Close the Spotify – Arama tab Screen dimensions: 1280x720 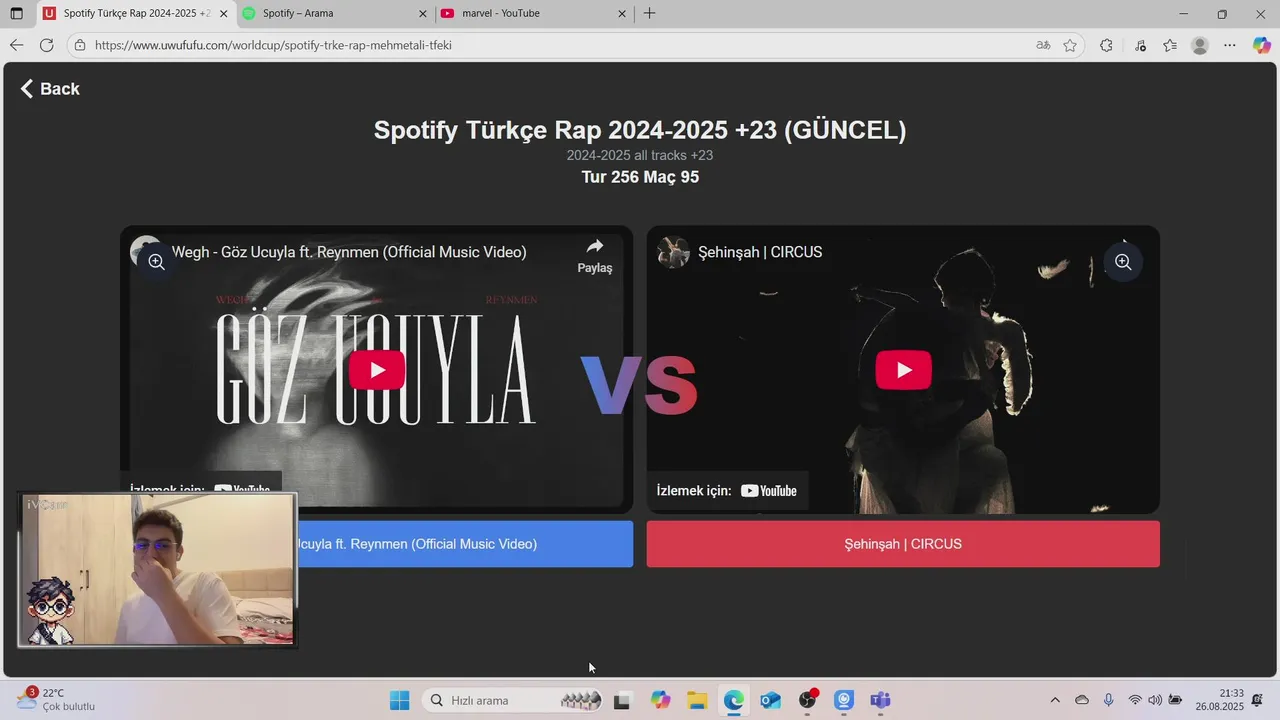(422, 14)
